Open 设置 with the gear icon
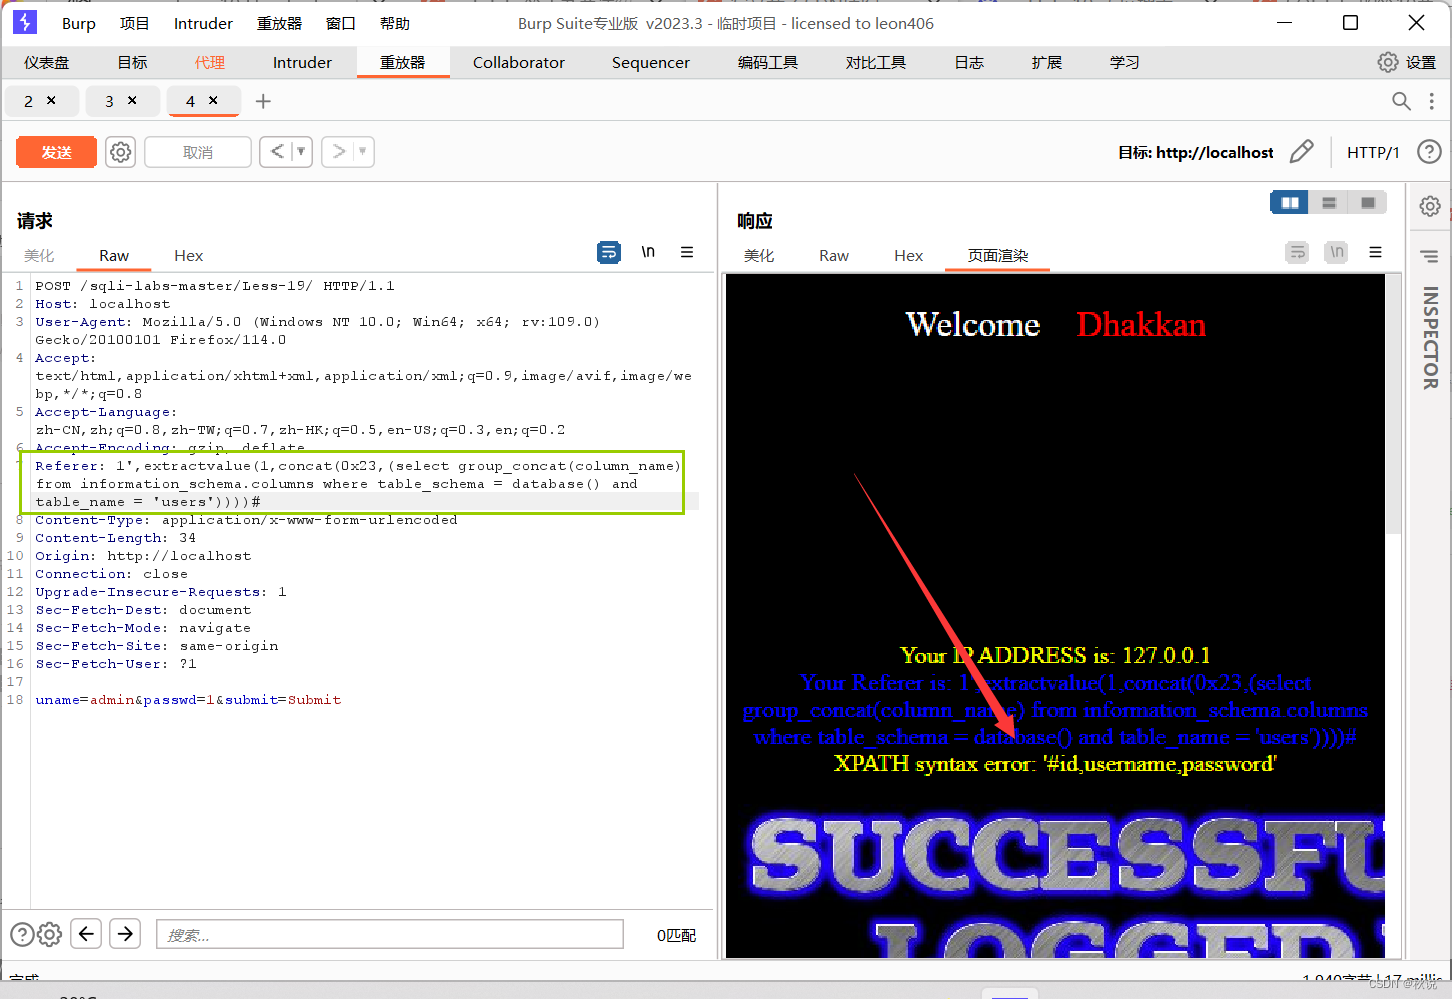The height and width of the screenshot is (999, 1452). click(1406, 62)
